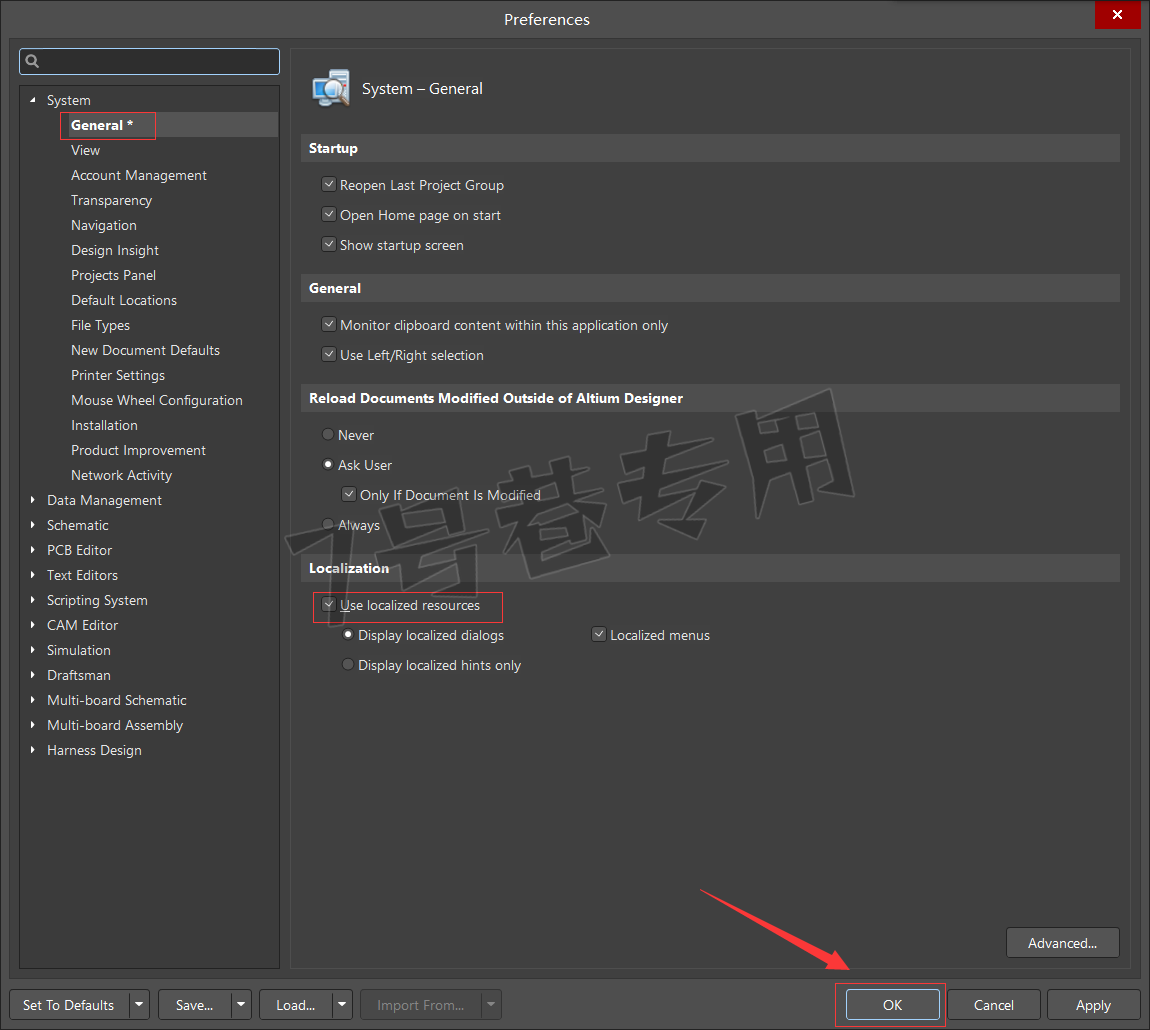Open Account Management page

pyautogui.click(x=139, y=175)
